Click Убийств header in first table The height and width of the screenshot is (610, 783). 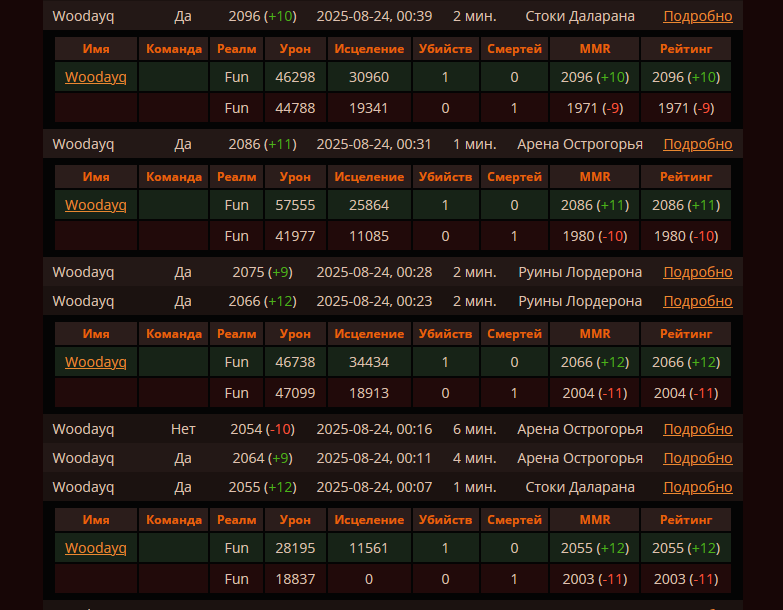click(445, 49)
